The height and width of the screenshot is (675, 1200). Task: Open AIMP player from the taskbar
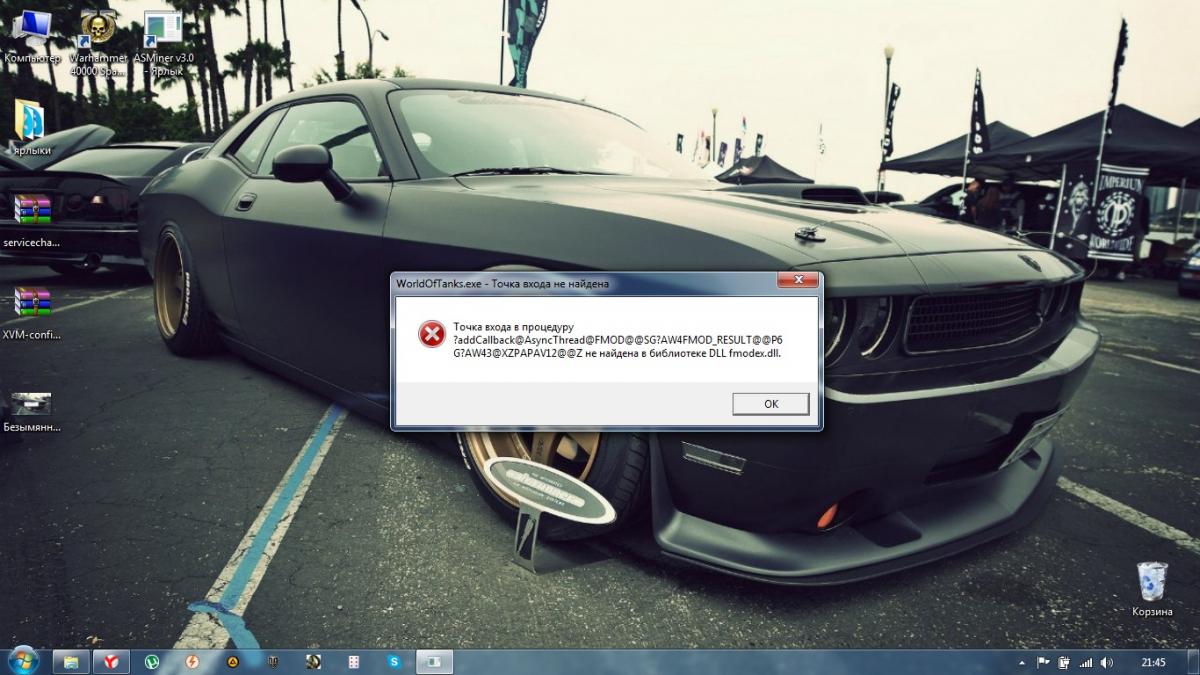coord(232,661)
